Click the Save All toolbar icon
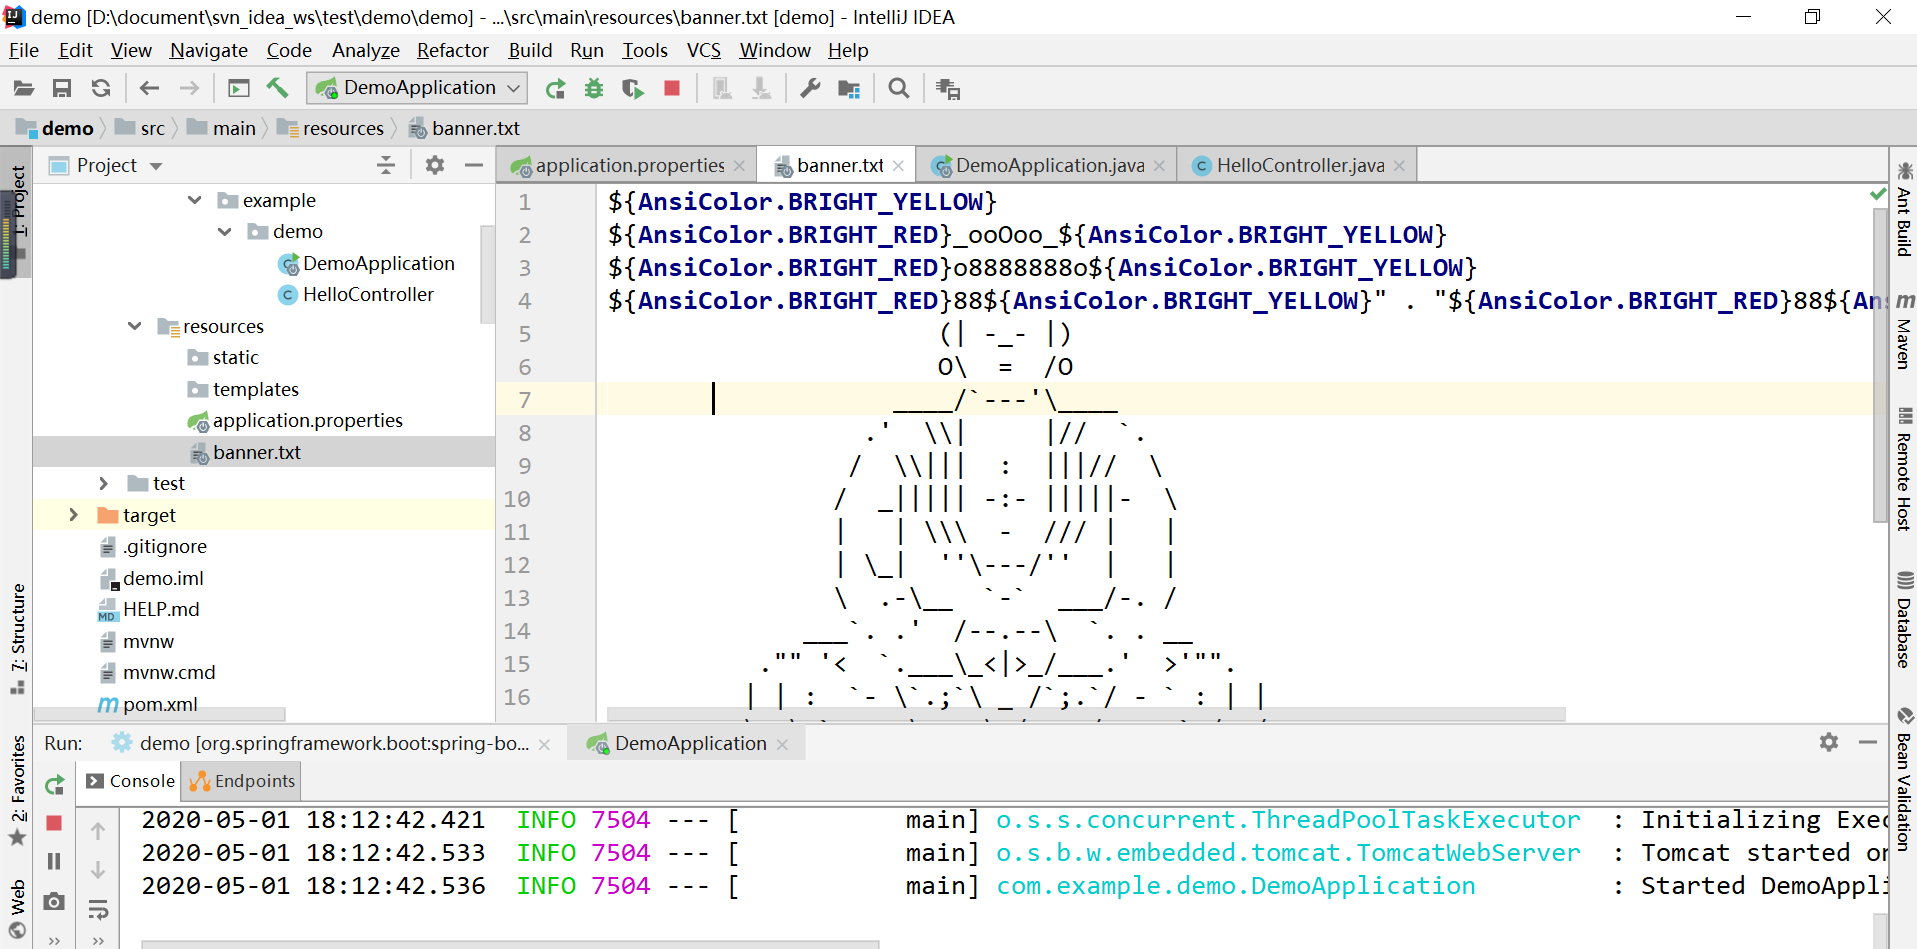The image size is (1917, 949). [62, 89]
